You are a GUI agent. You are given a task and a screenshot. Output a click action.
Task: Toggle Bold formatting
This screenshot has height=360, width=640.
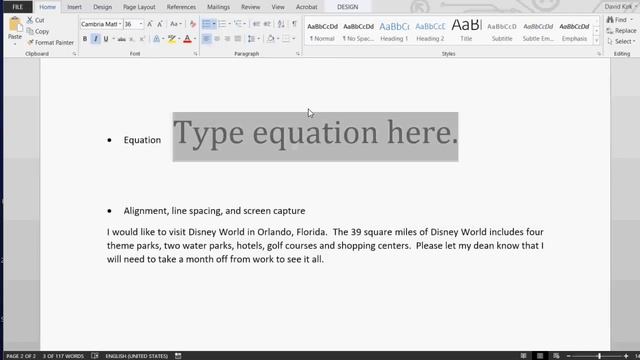click(85, 39)
